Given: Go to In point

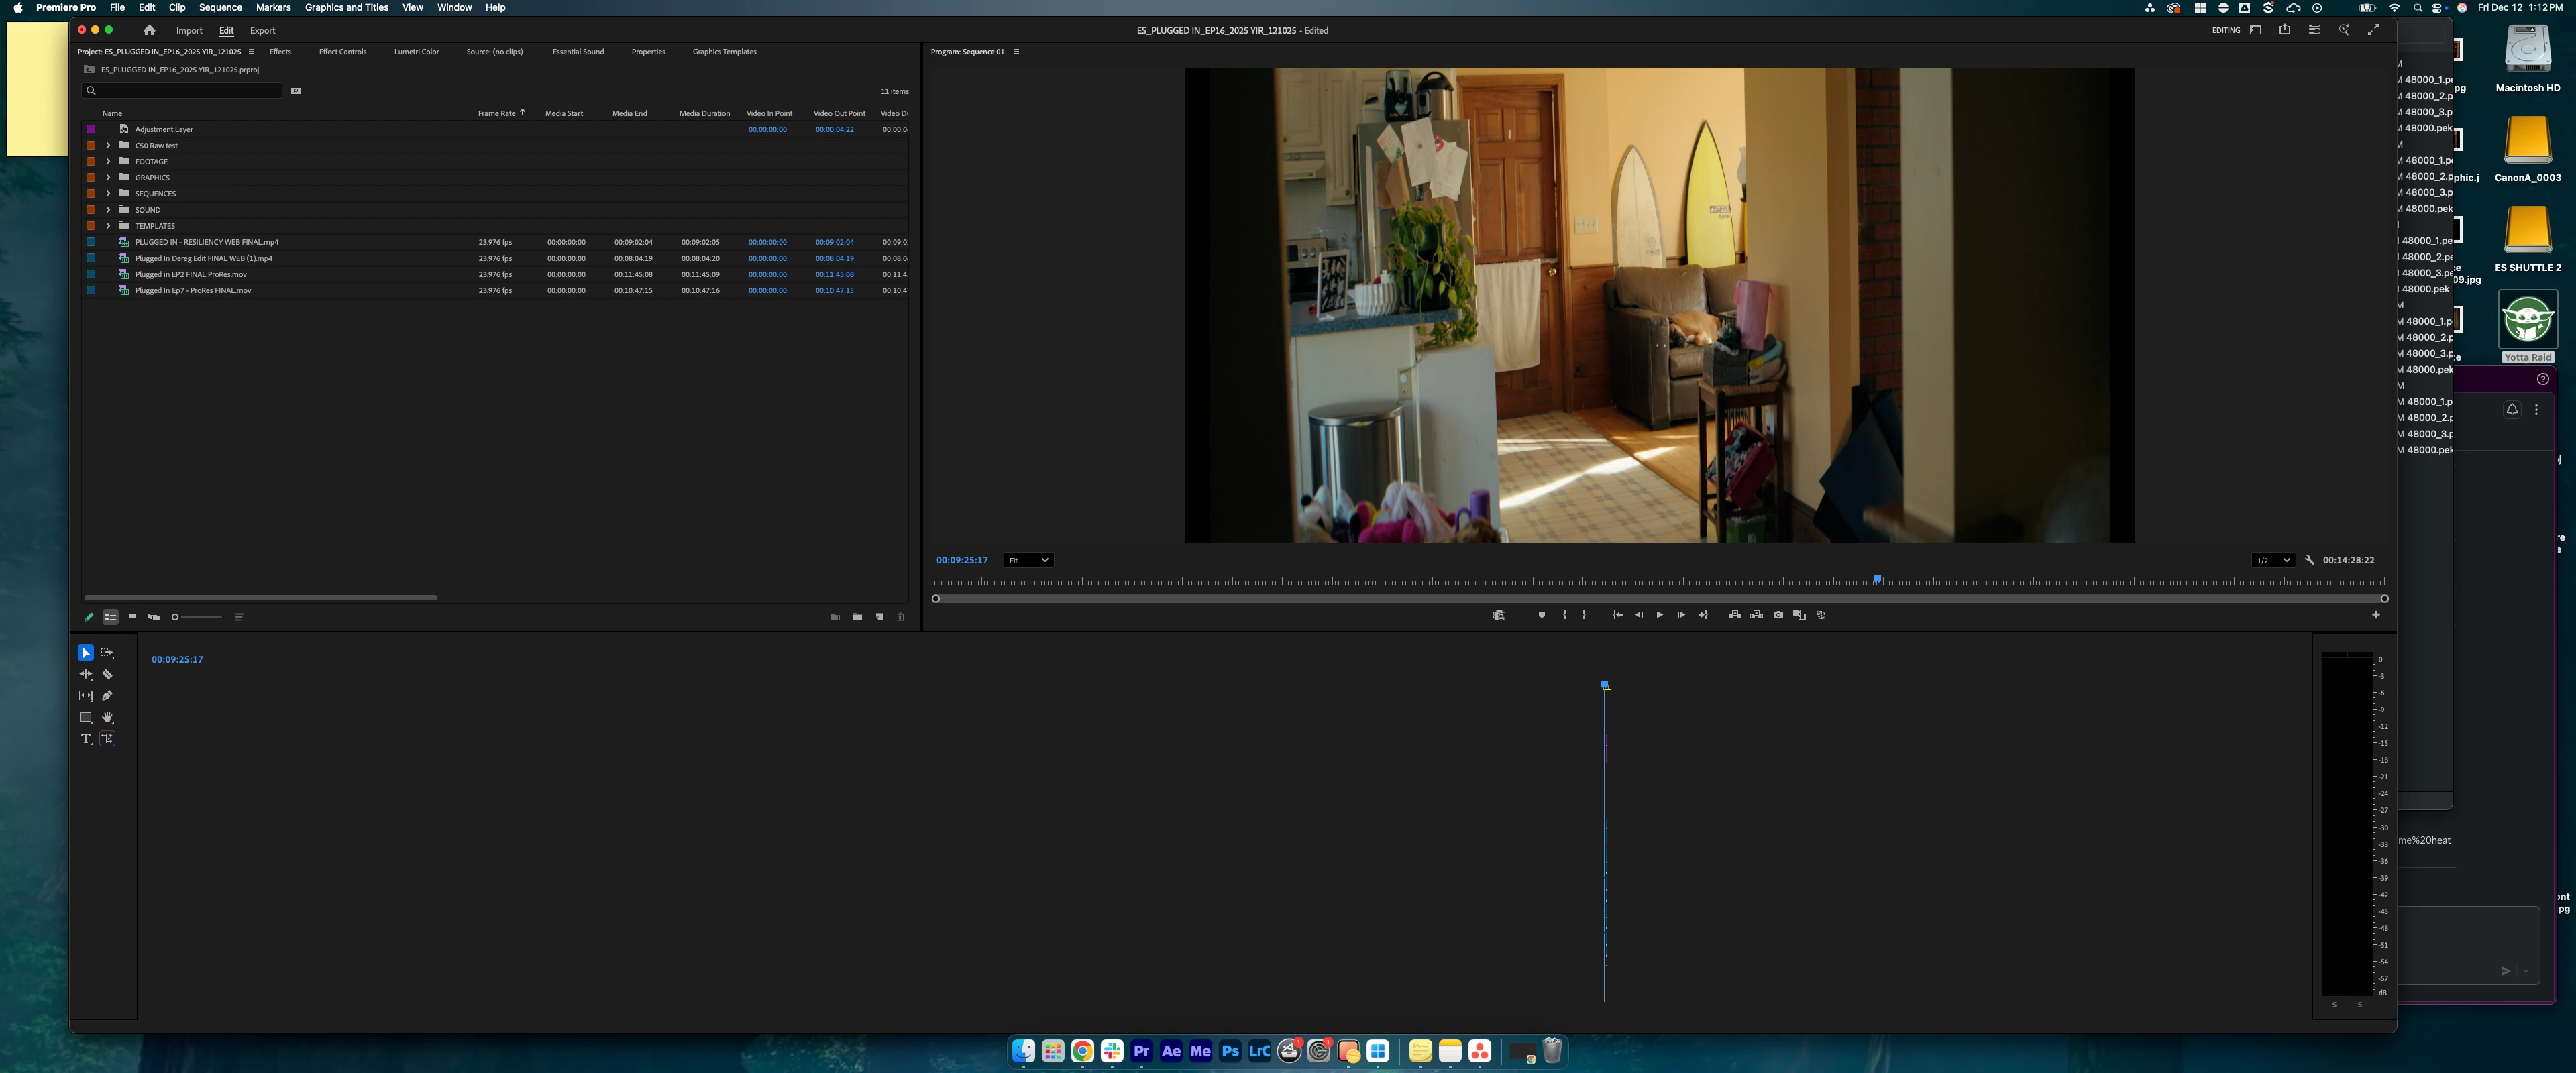Looking at the screenshot, I should pos(1617,615).
